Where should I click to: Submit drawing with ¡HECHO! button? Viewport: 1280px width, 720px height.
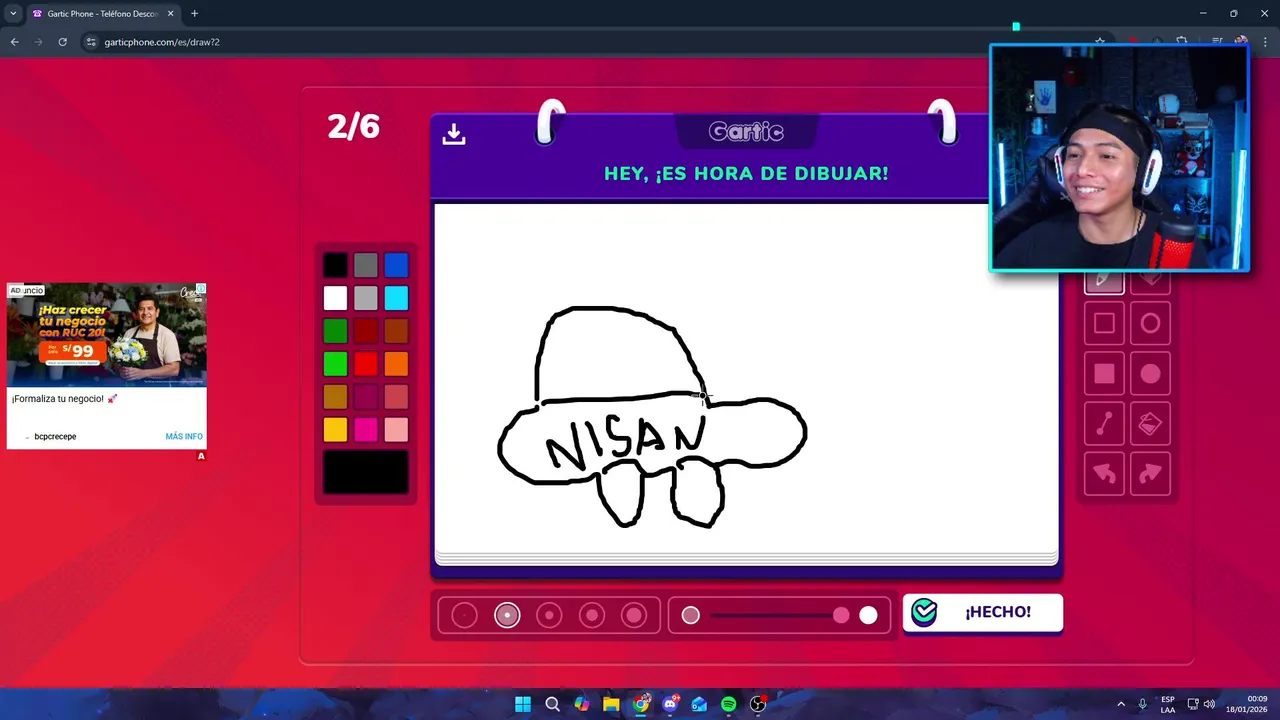(x=983, y=613)
